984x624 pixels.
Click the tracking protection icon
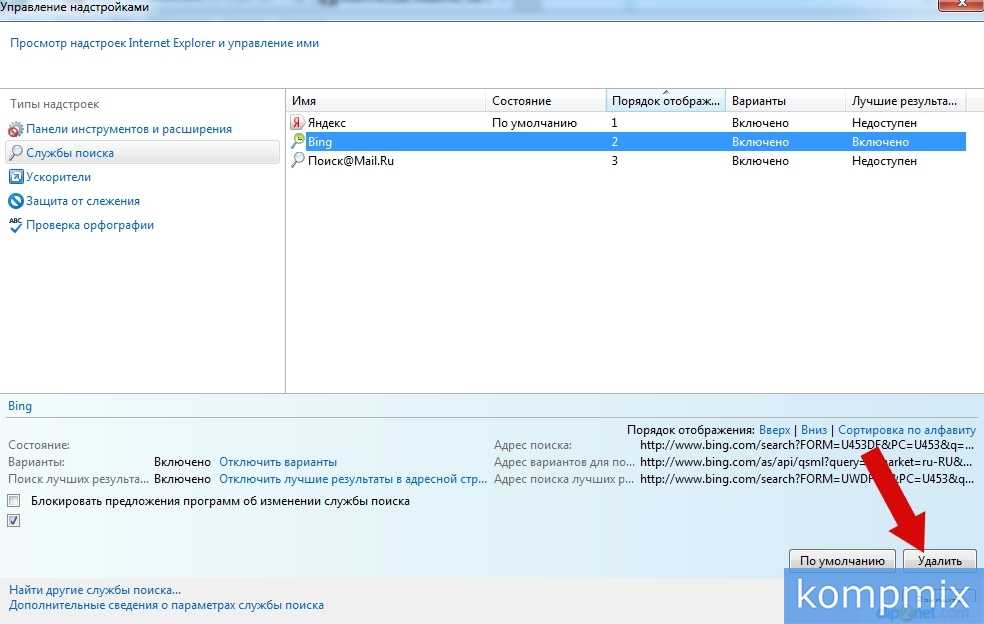pos(16,201)
